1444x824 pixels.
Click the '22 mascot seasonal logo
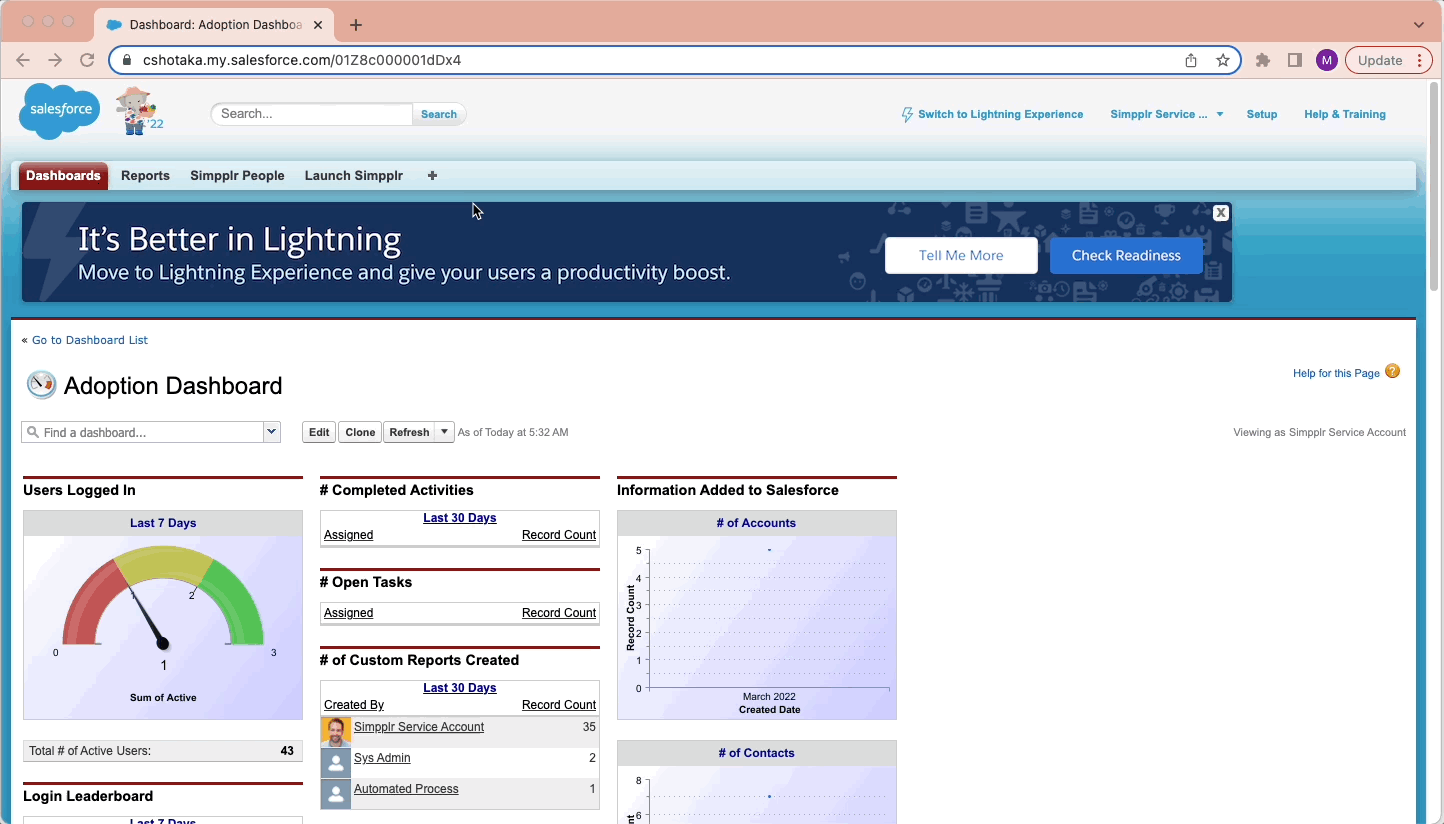[139, 110]
